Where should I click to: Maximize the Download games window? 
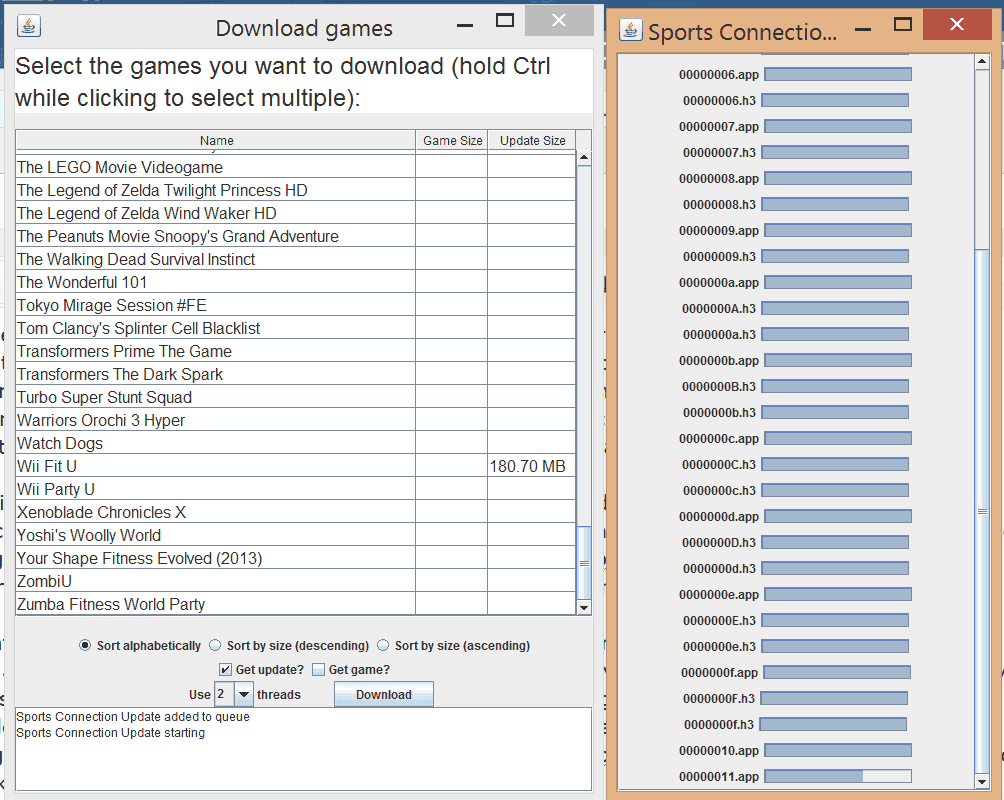coord(505,20)
